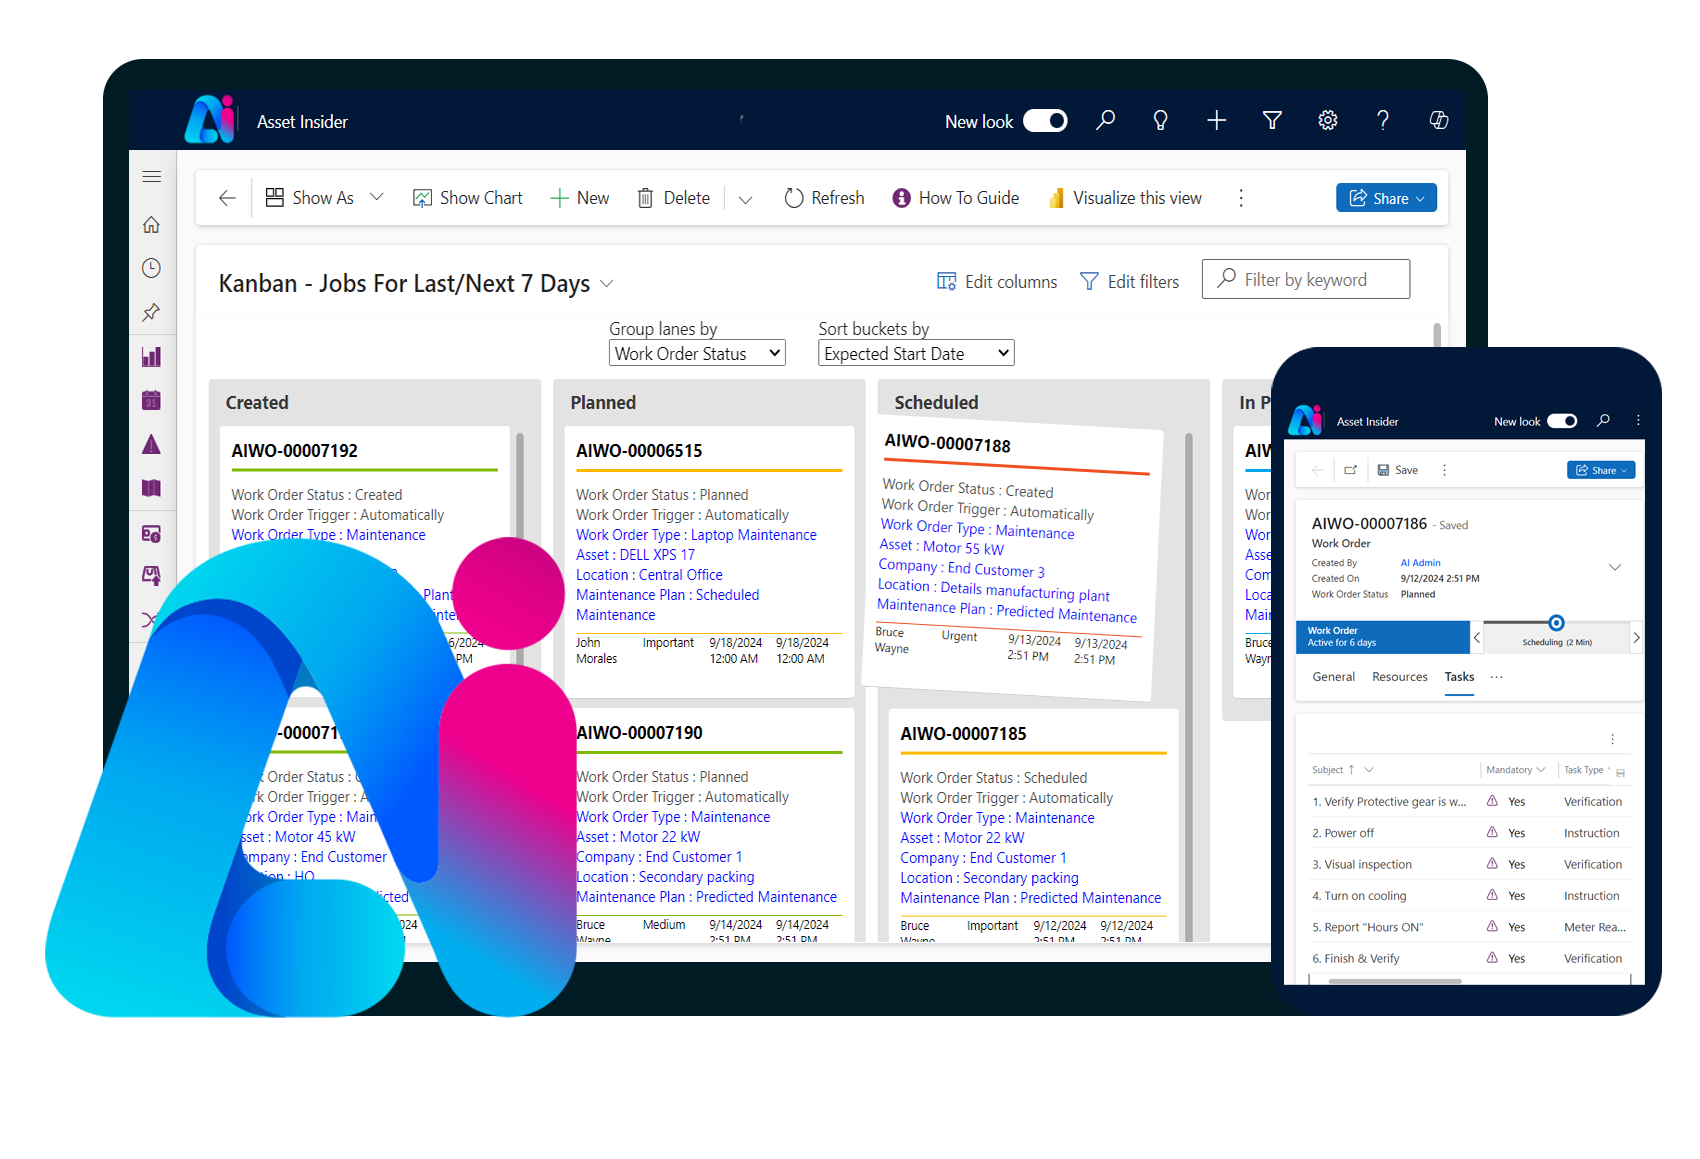Open work order card AIWO-00007185

1033,825
